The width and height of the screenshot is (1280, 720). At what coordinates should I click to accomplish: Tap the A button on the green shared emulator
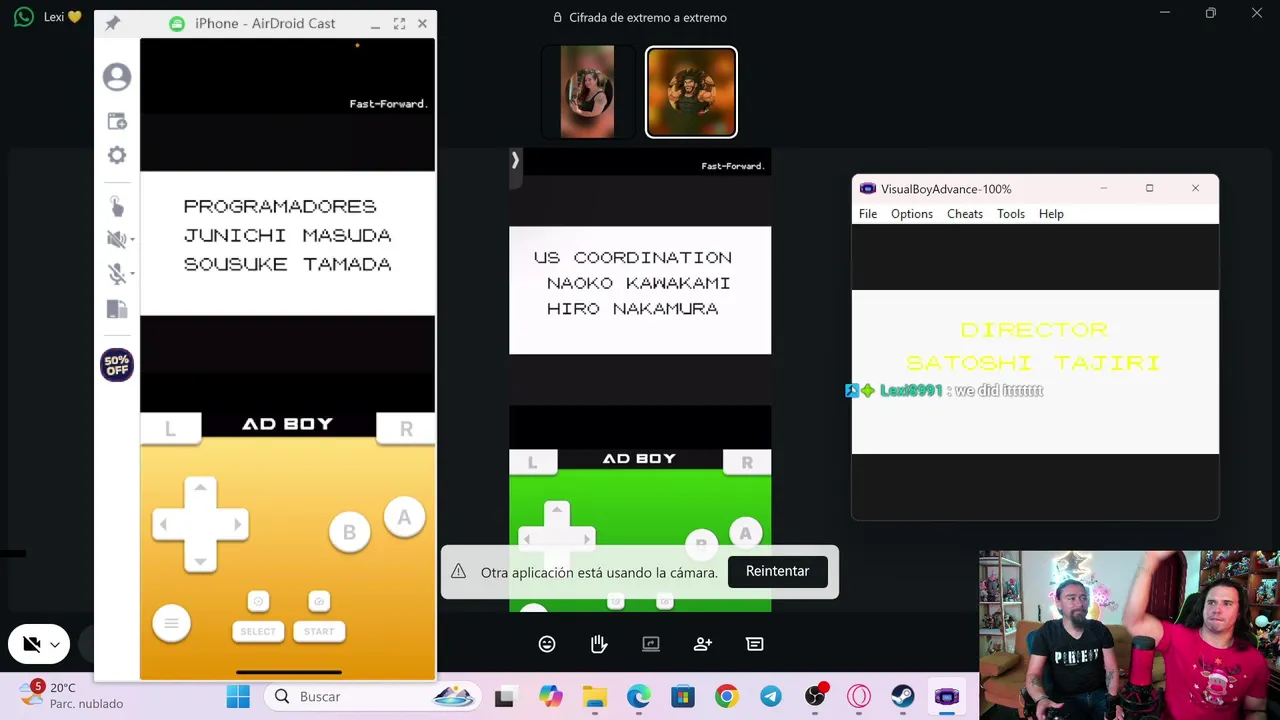745,534
